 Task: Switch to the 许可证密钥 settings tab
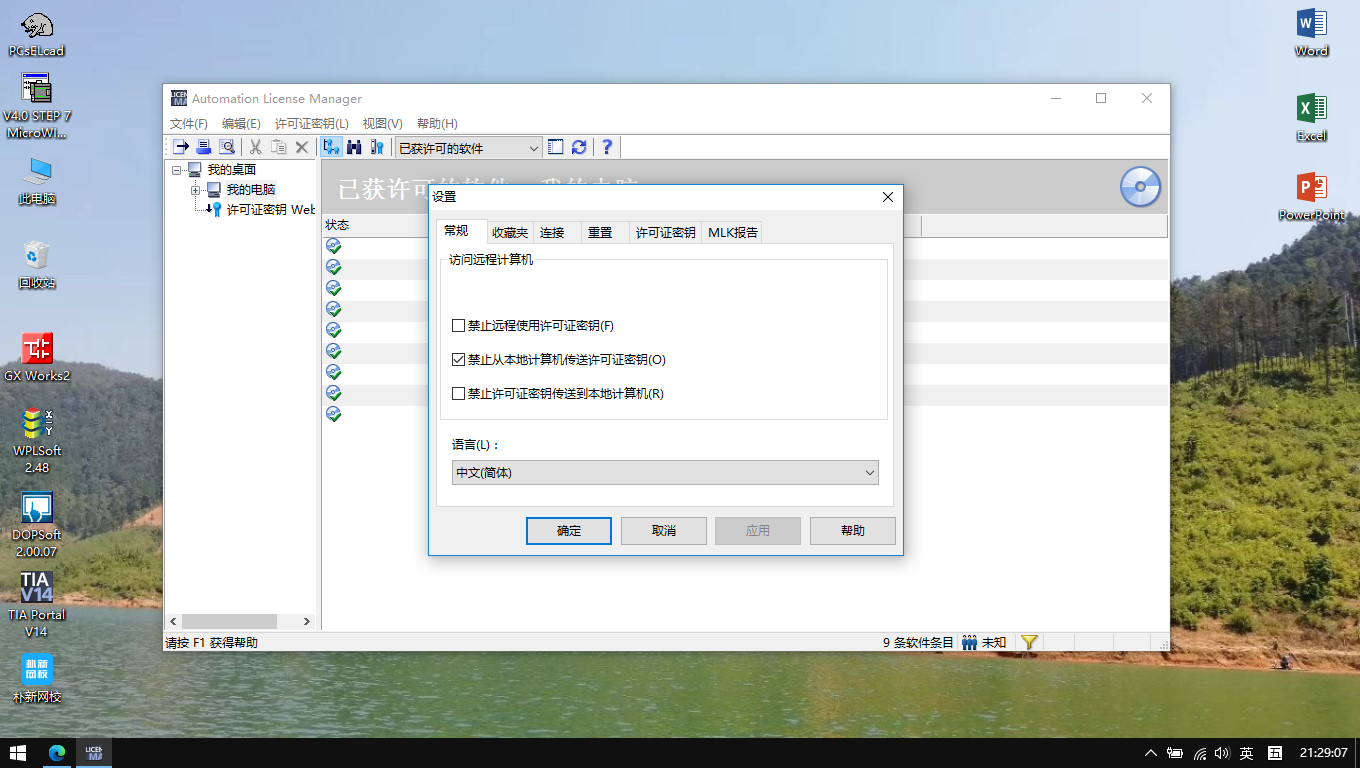(x=665, y=232)
